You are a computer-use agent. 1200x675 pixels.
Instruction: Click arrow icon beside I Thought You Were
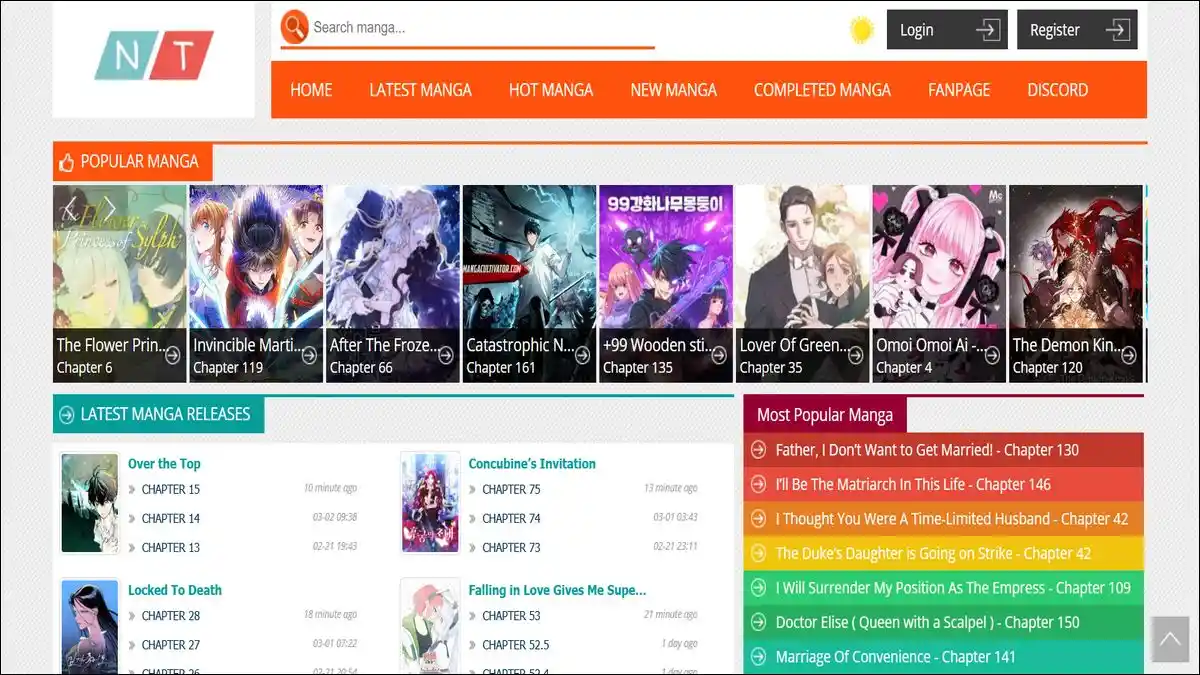point(758,519)
